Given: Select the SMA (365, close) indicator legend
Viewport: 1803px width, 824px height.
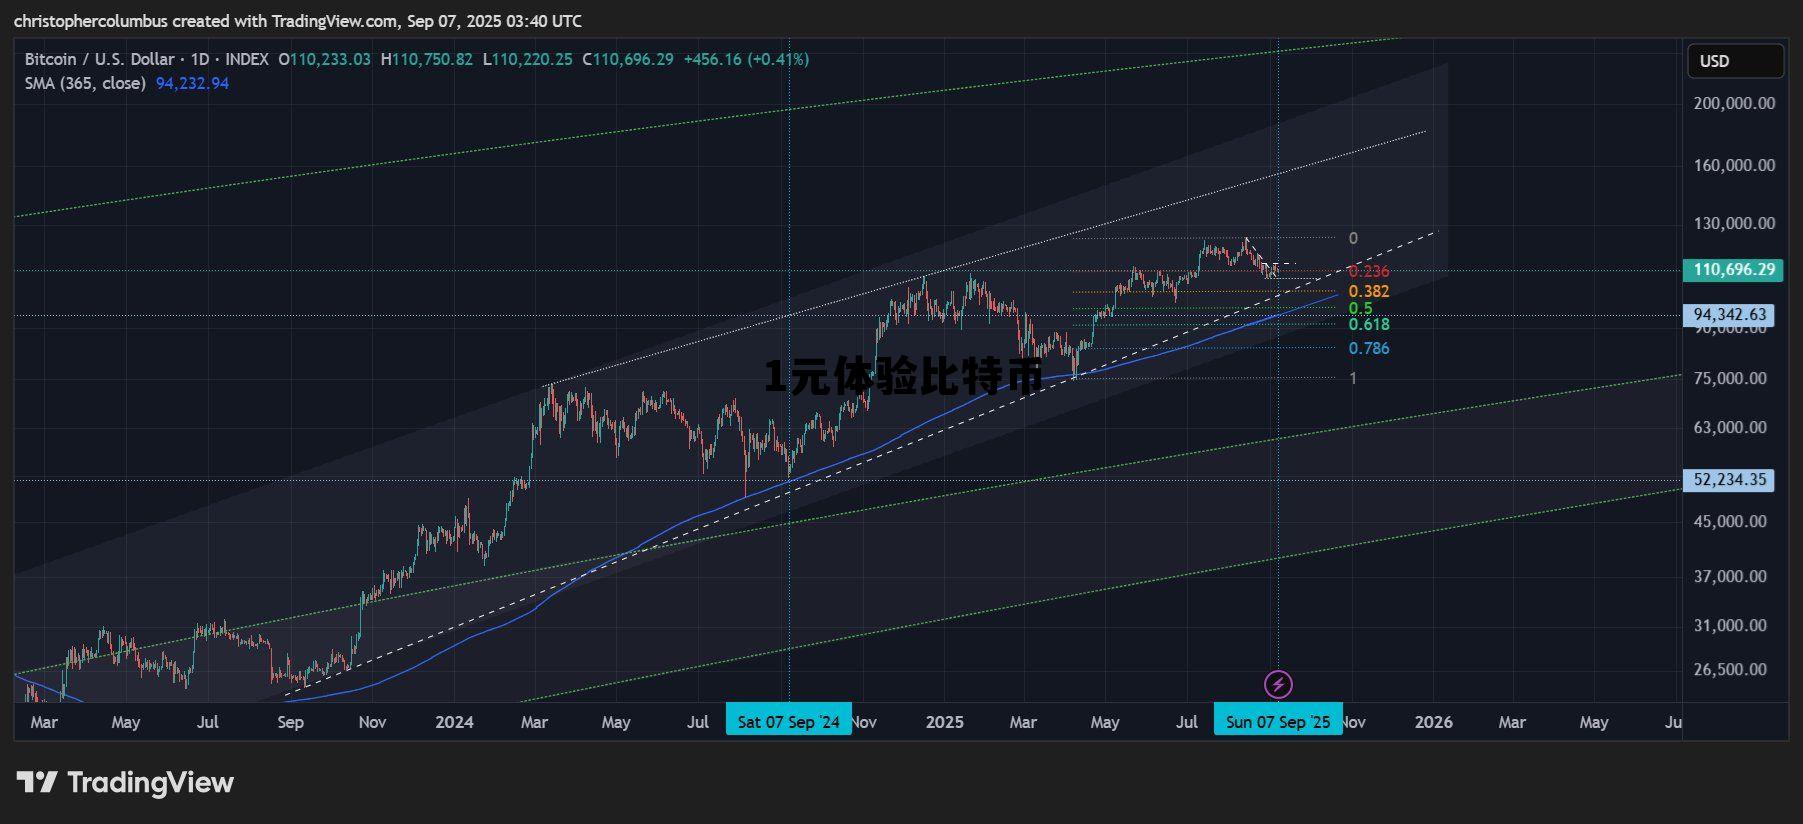Looking at the screenshot, I should [x=85, y=83].
